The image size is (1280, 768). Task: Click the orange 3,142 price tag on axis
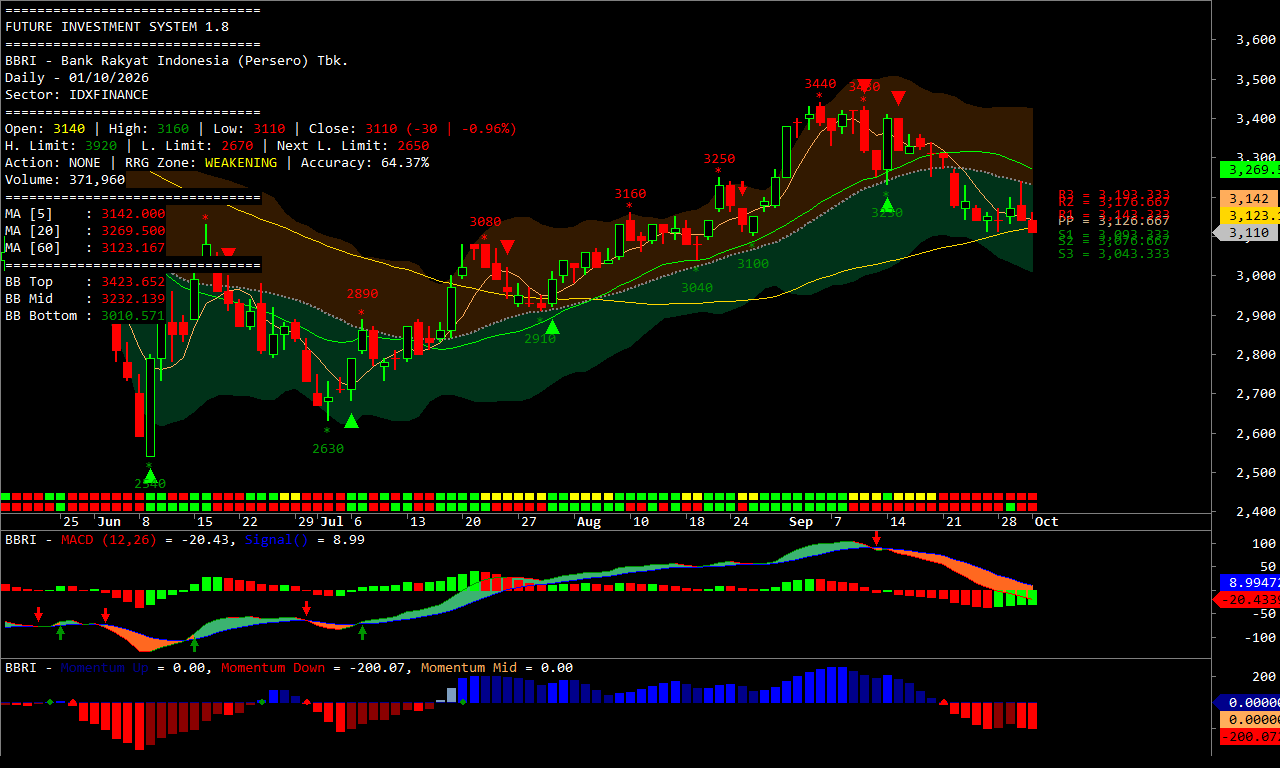coord(1250,198)
